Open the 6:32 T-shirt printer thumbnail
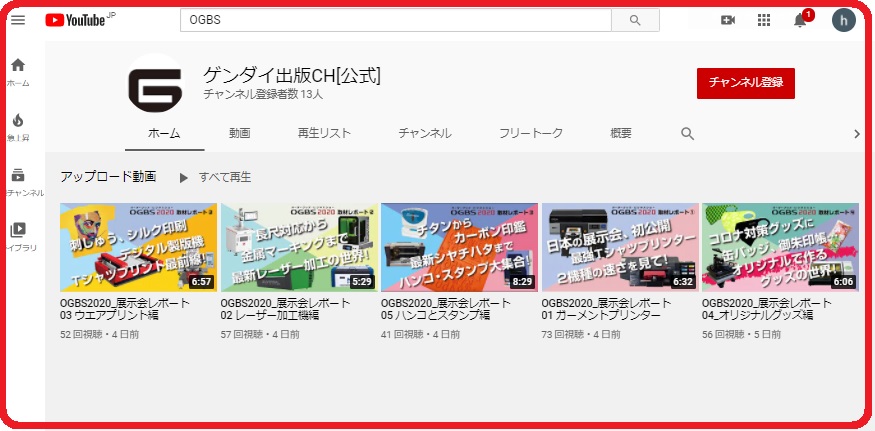Viewport: 875px width, 431px height. point(620,247)
